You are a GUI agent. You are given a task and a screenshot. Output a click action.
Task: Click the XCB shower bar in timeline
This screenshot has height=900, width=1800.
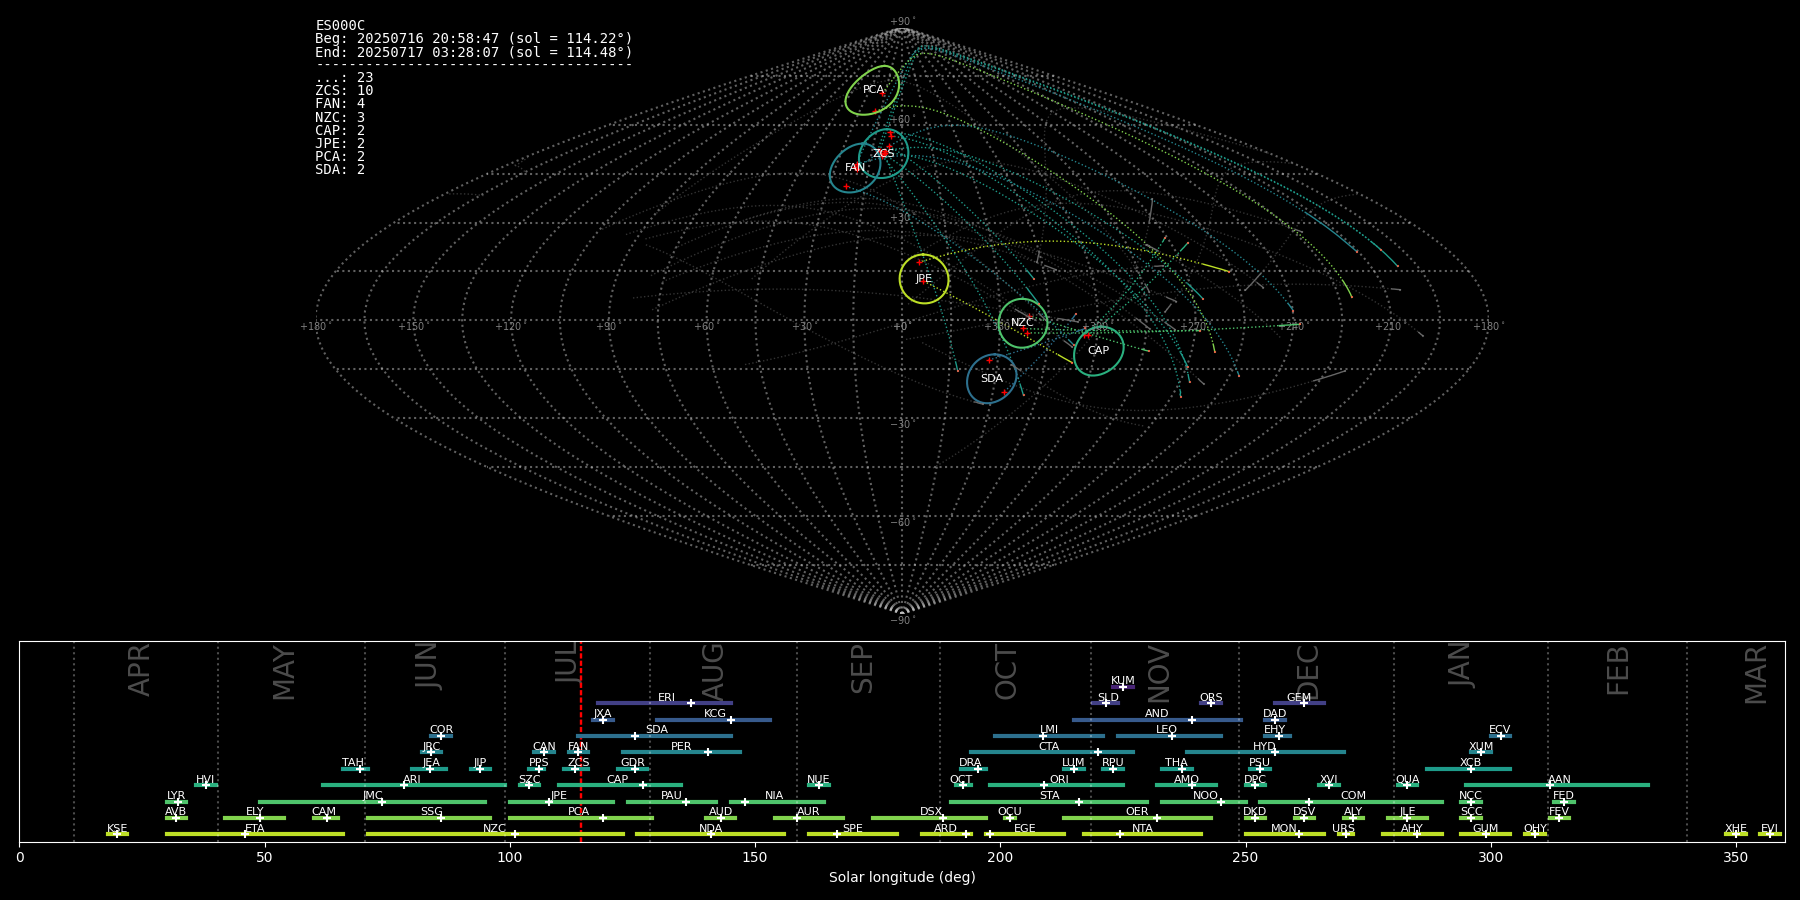click(1468, 769)
